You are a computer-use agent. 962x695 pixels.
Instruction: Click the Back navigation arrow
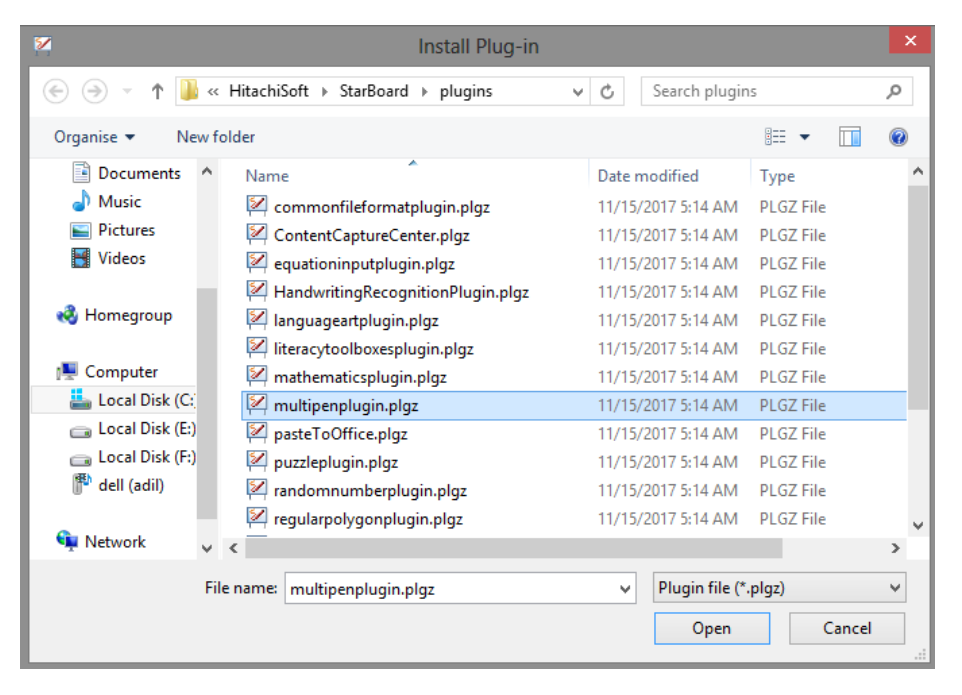click(x=56, y=91)
